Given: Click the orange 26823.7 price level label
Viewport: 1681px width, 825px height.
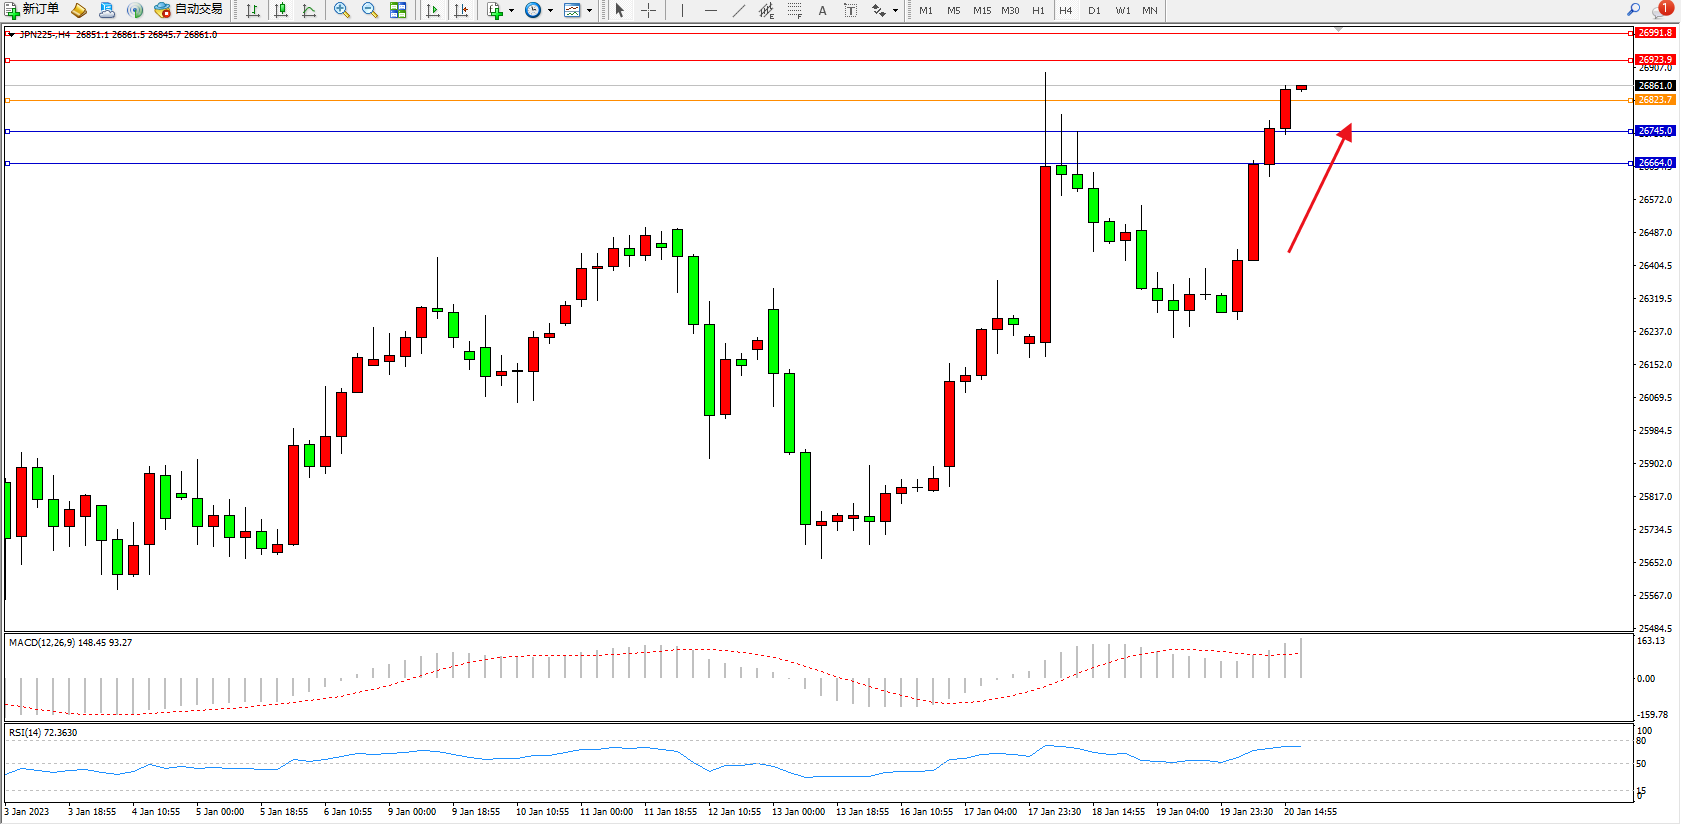Looking at the screenshot, I should pyautogui.click(x=1655, y=100).
